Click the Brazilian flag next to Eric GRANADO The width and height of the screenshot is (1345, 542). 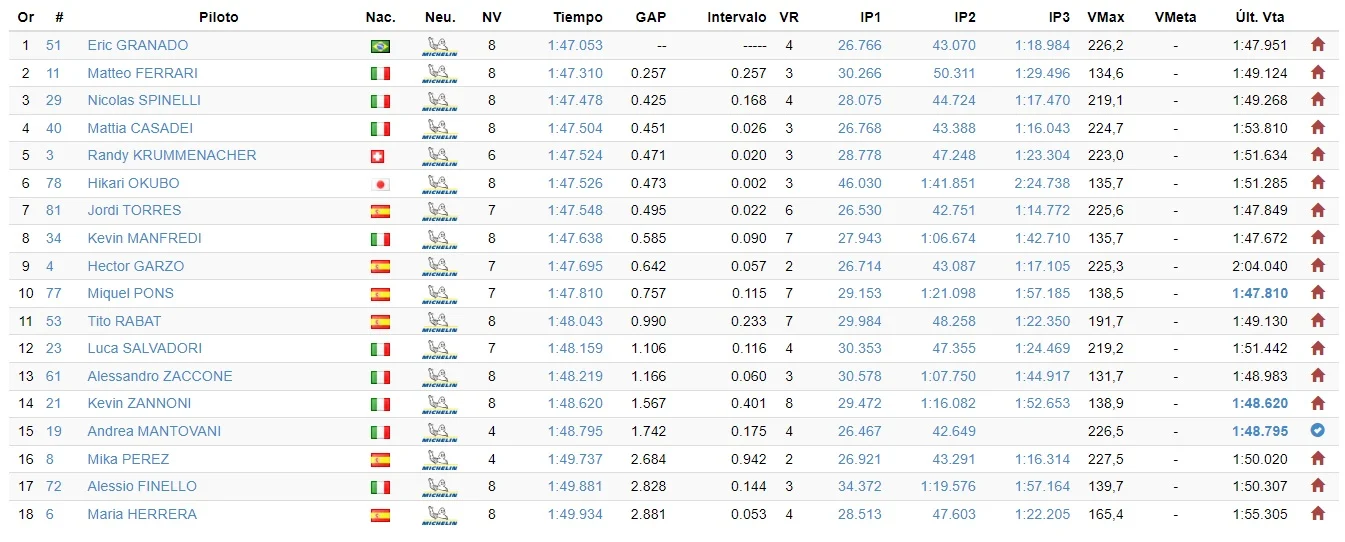[380, 46]
